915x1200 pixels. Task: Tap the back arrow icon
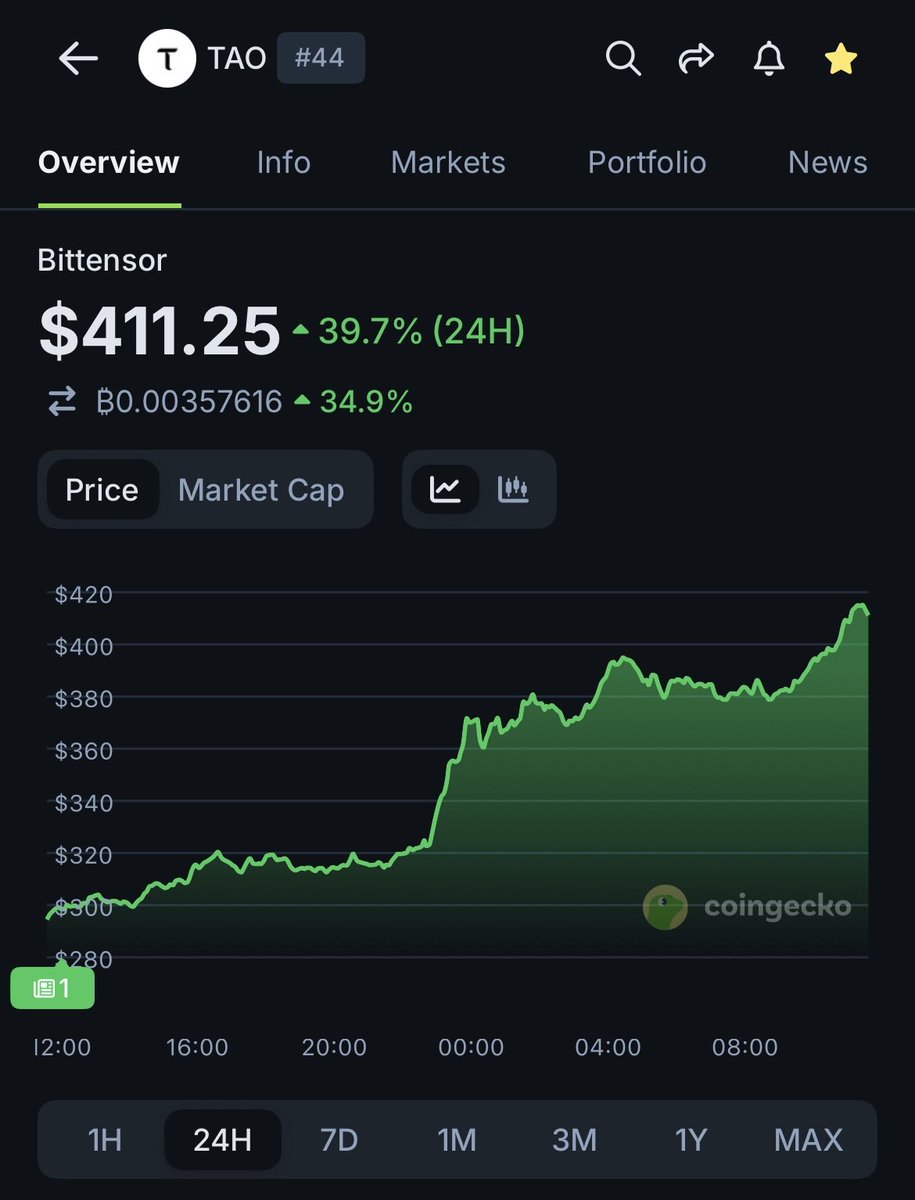tap(78, 59)
